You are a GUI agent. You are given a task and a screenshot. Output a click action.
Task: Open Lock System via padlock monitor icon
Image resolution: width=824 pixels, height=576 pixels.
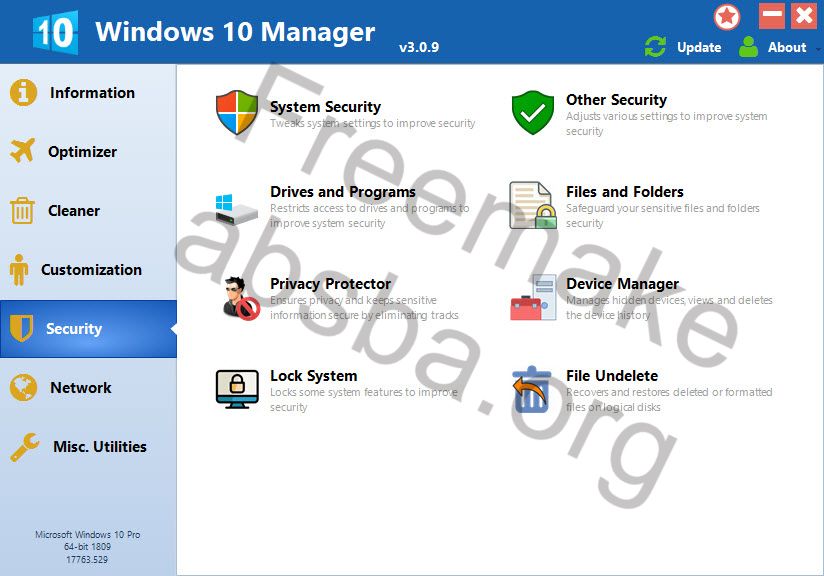click(237, 389)
